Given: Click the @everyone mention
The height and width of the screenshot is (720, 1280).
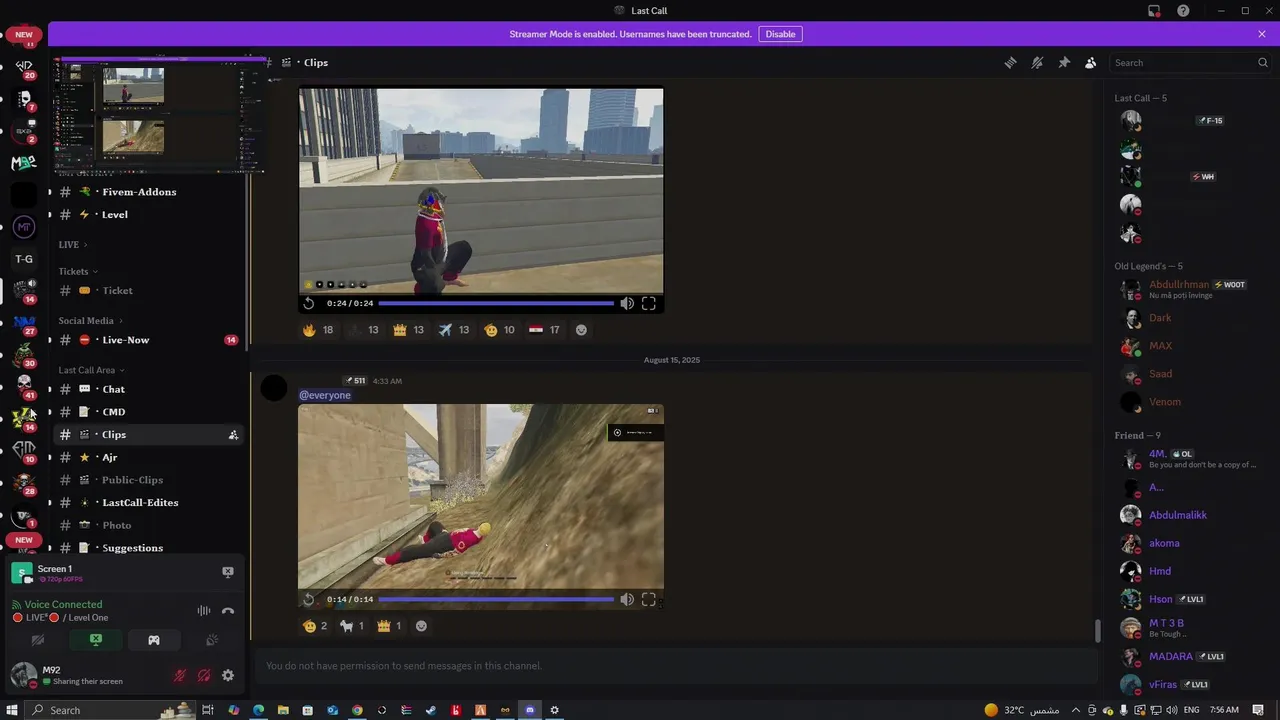Looking at the screenshot, I should [325, 395].
